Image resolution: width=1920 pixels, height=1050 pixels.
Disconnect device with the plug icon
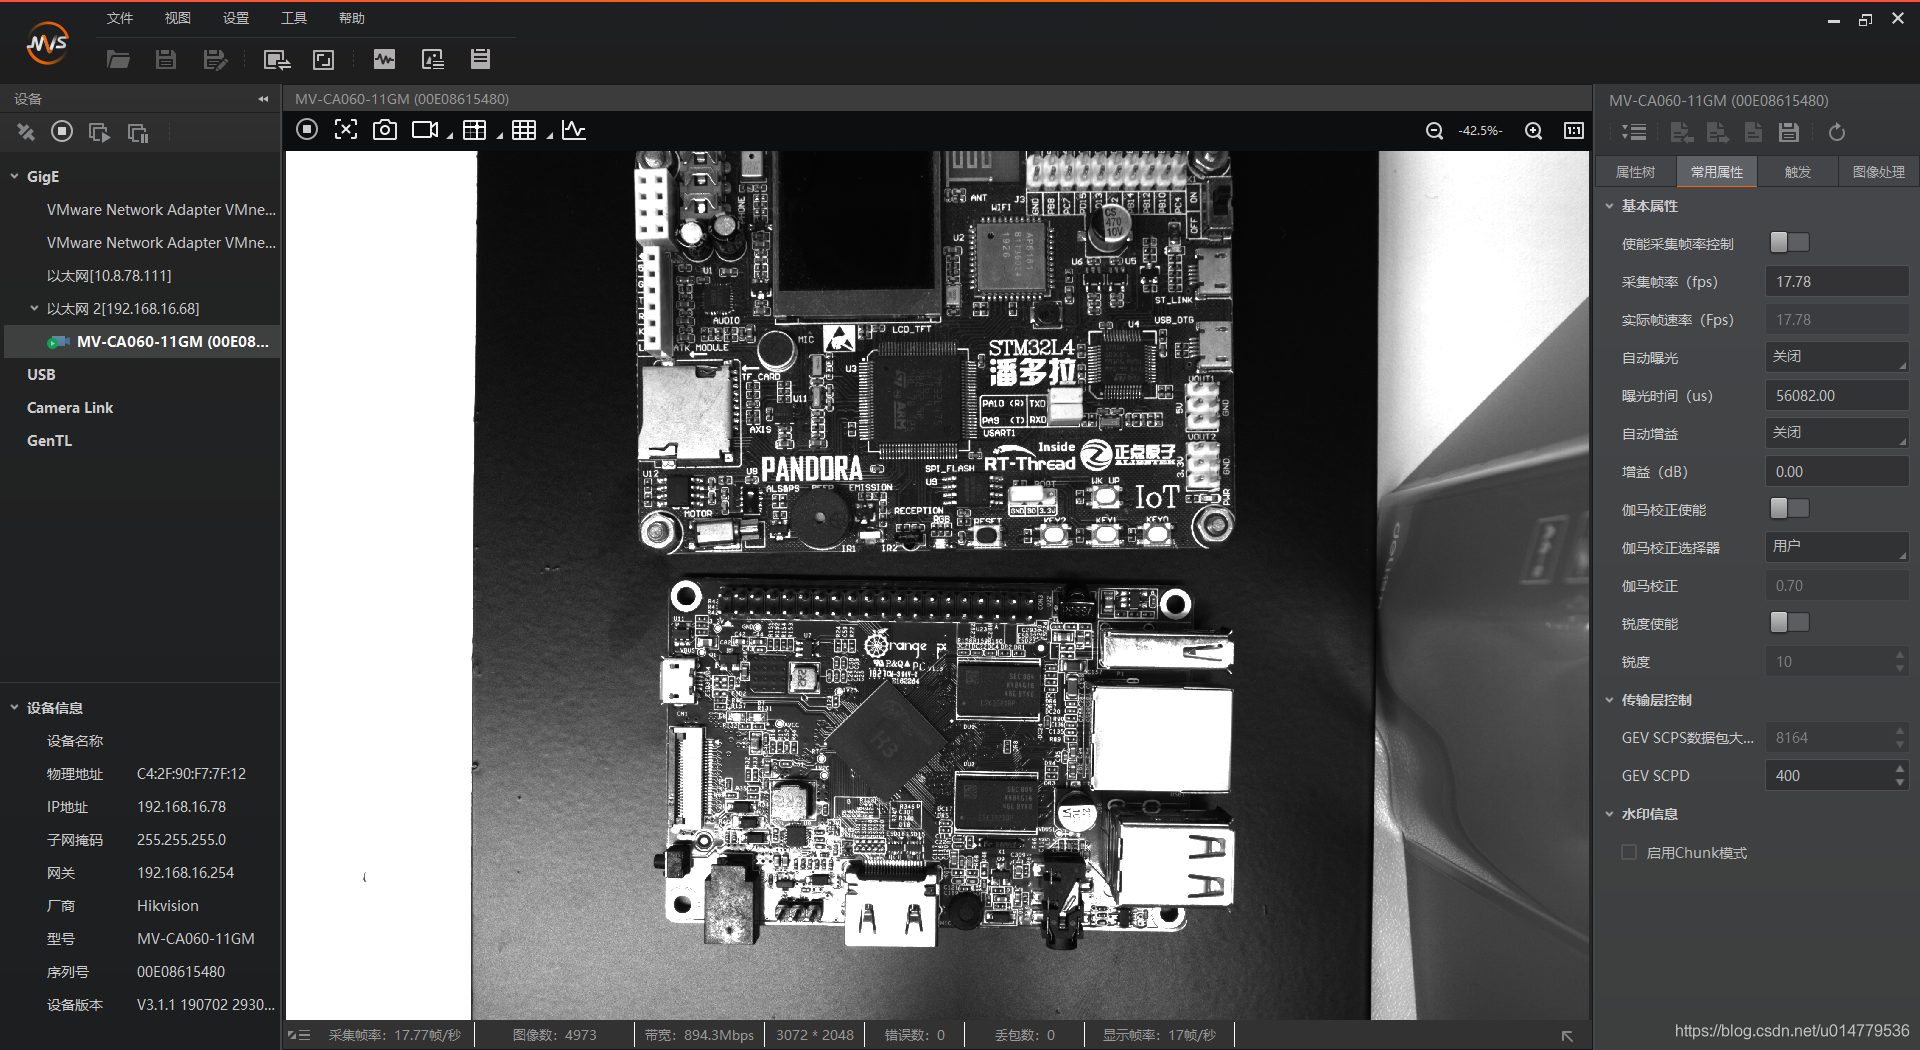tap(25, 132)
